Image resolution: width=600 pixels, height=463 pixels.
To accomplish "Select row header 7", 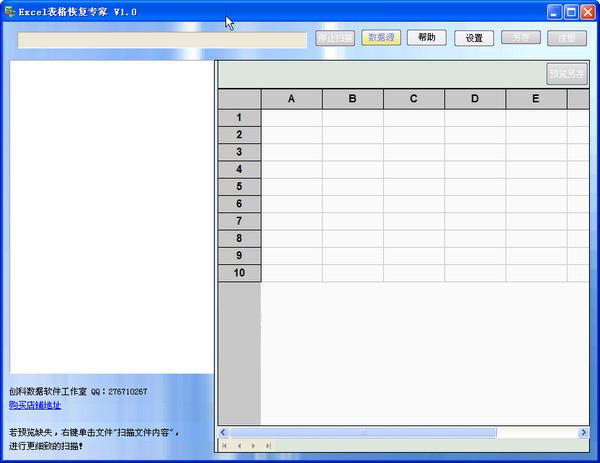I will click(x=240, y=221).
